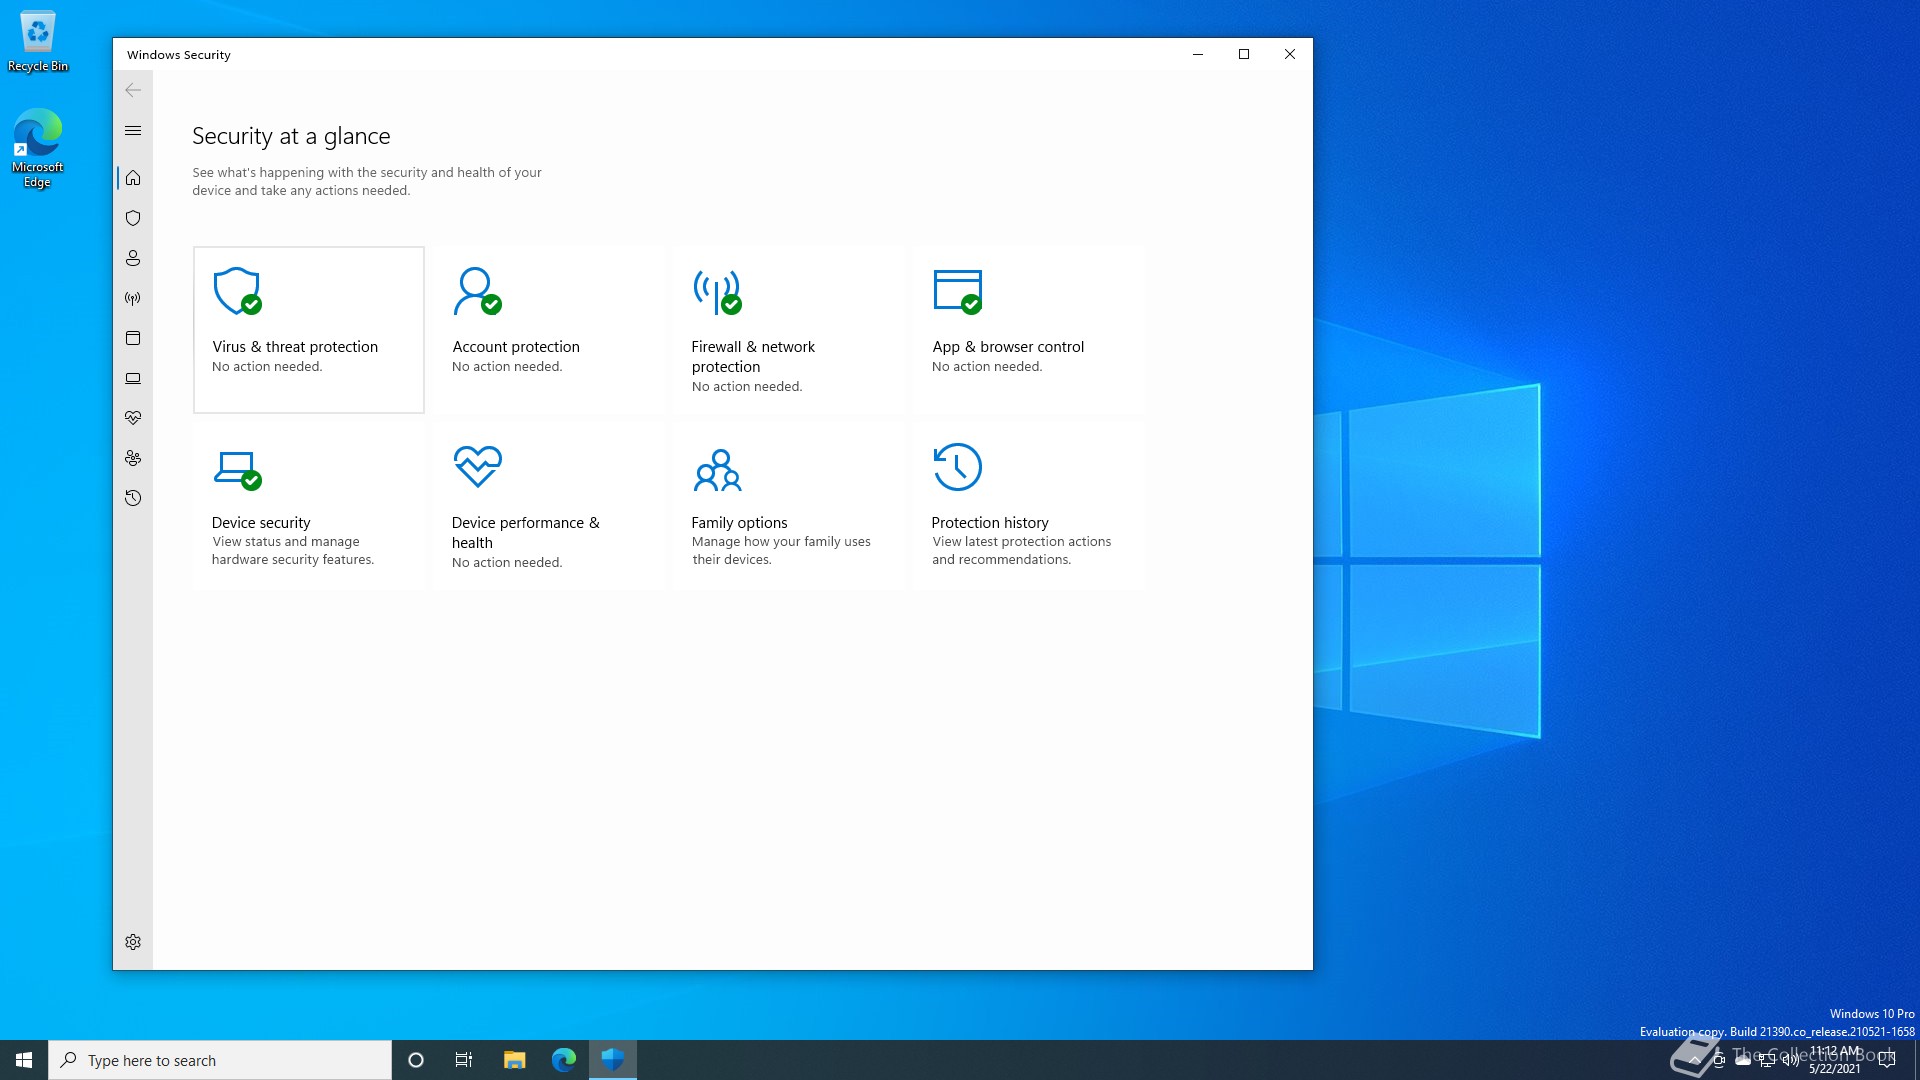Open the Recycle Bin desktop icon
1920x1080 pixels.
(38, 42)
